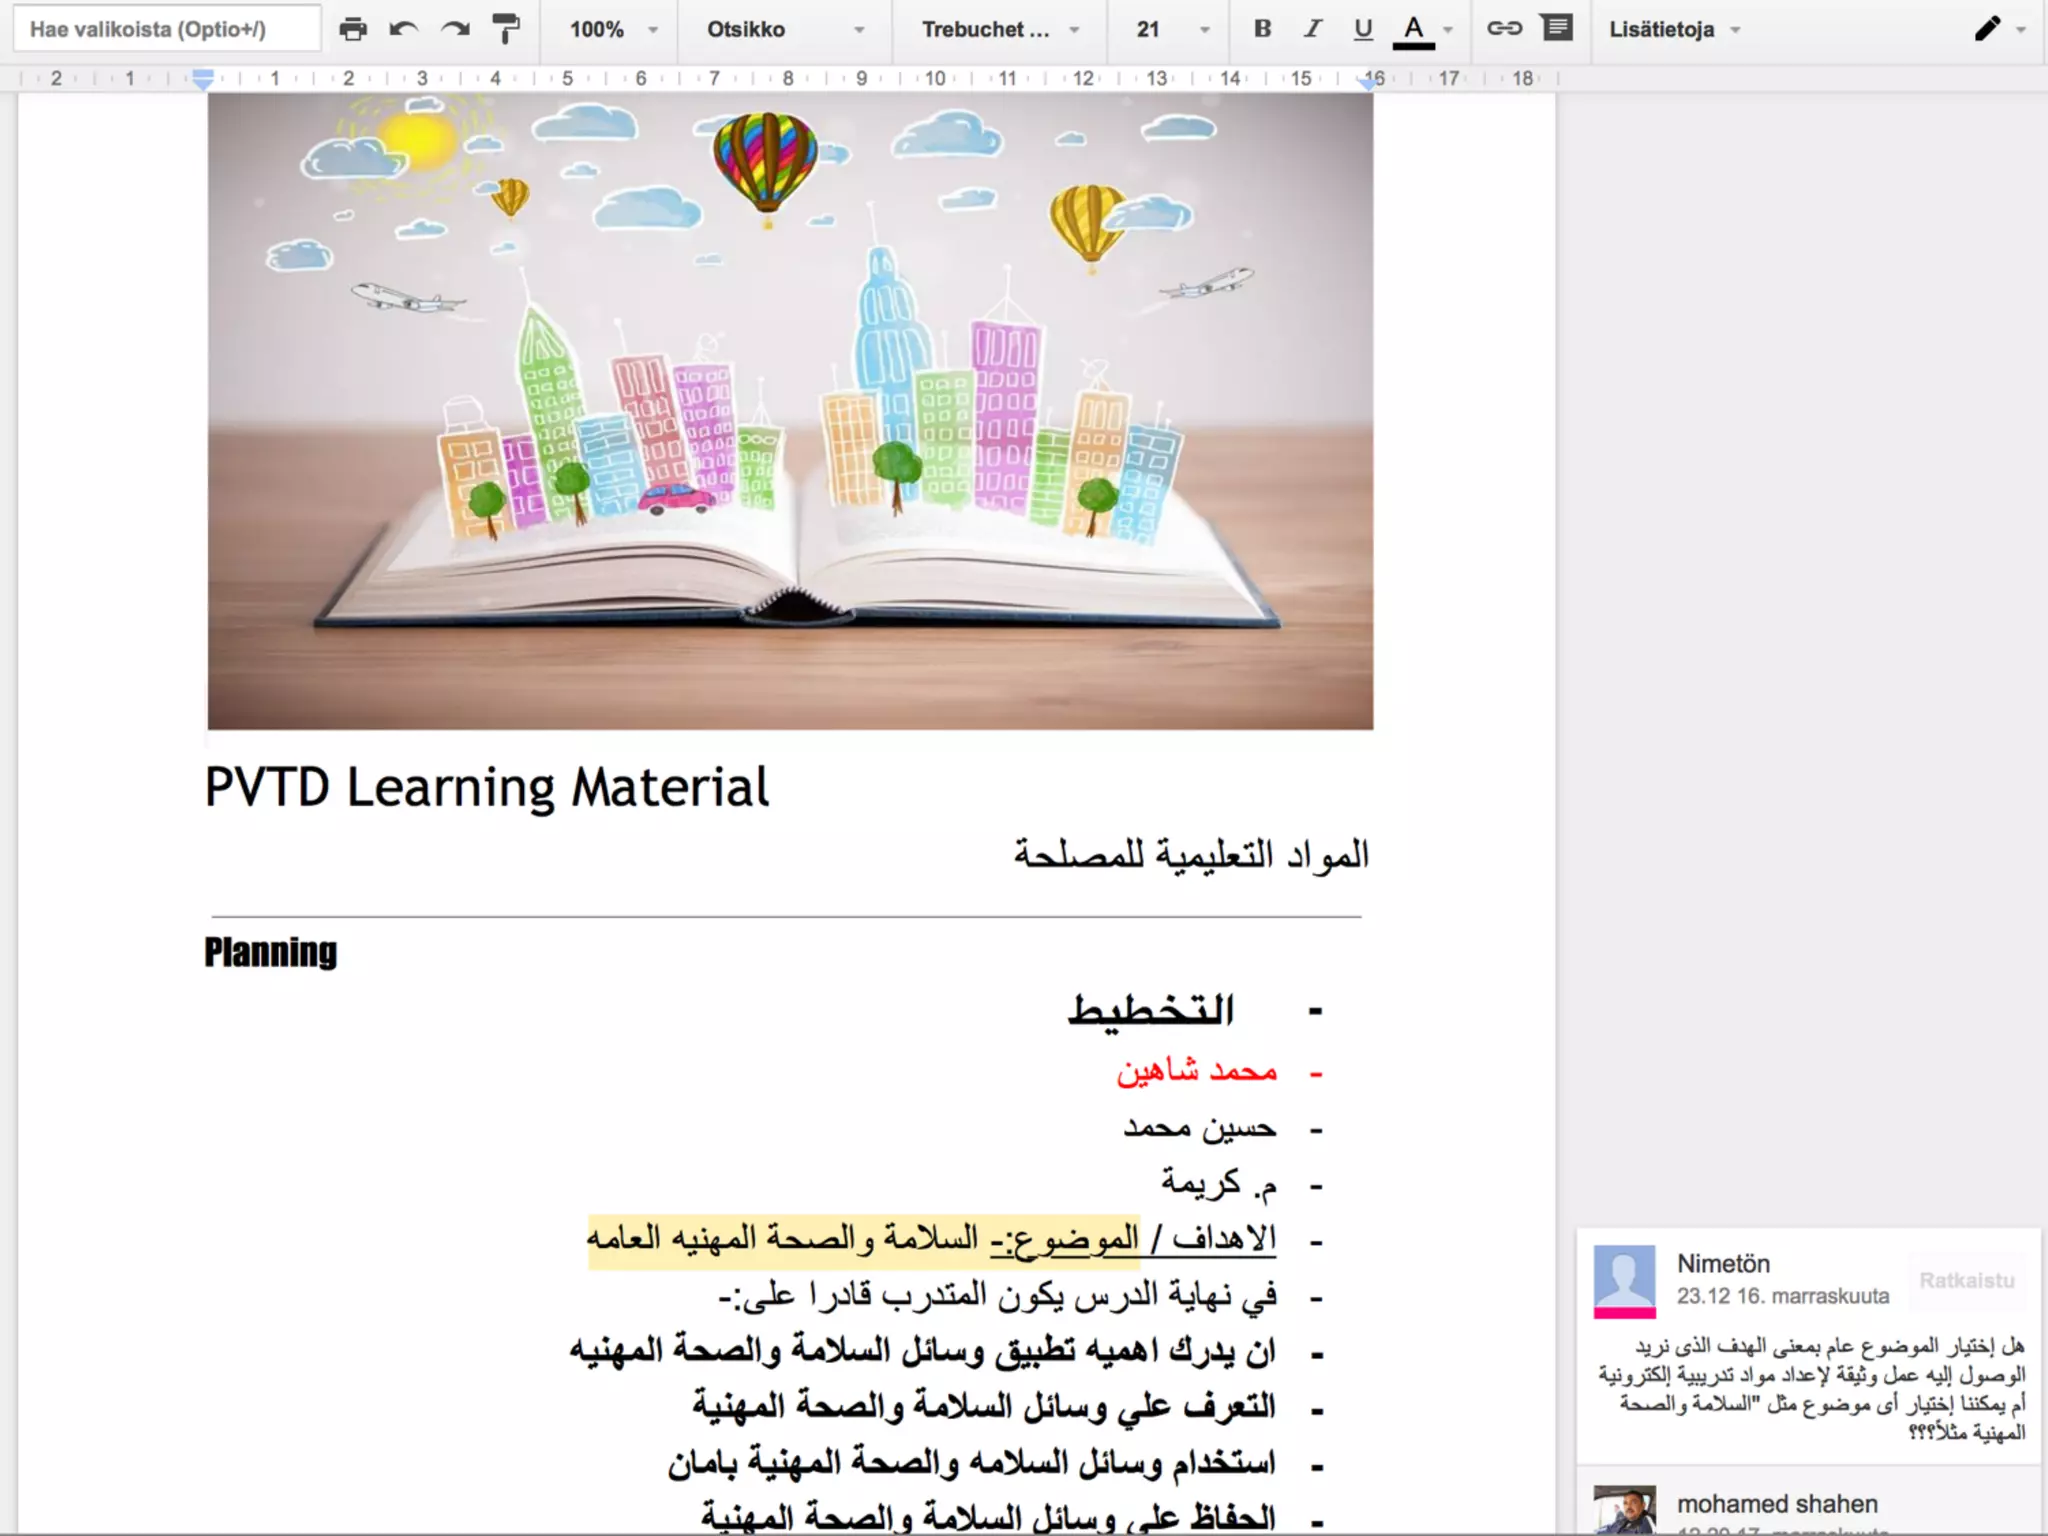This screenshot has height=1536, width=2048.
Task: Insert a link with the link icon
Action: click(1504, 29)
